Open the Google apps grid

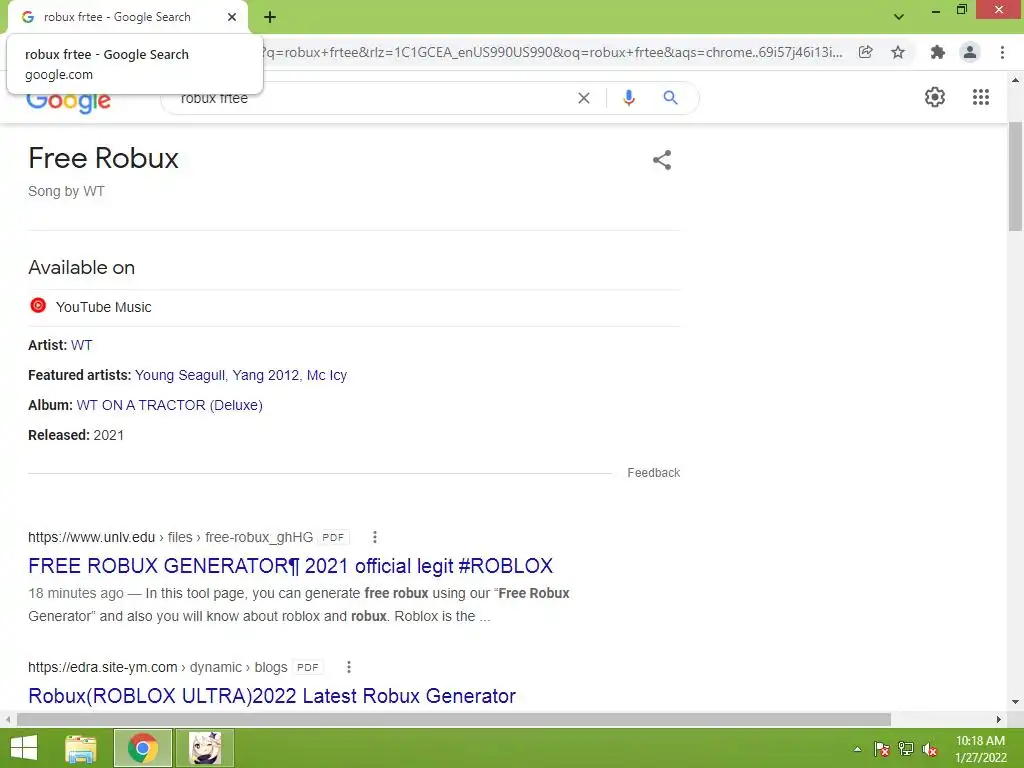(x=981, y=97)
